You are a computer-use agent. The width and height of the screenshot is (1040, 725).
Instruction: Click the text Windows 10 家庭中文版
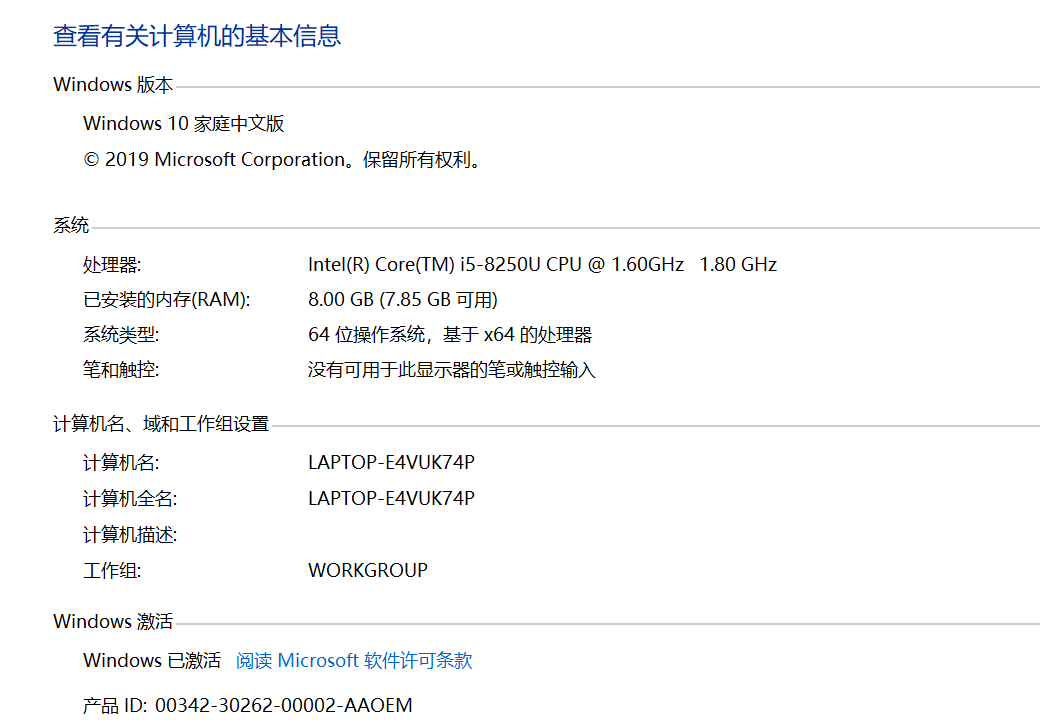(x=184, y=123)
